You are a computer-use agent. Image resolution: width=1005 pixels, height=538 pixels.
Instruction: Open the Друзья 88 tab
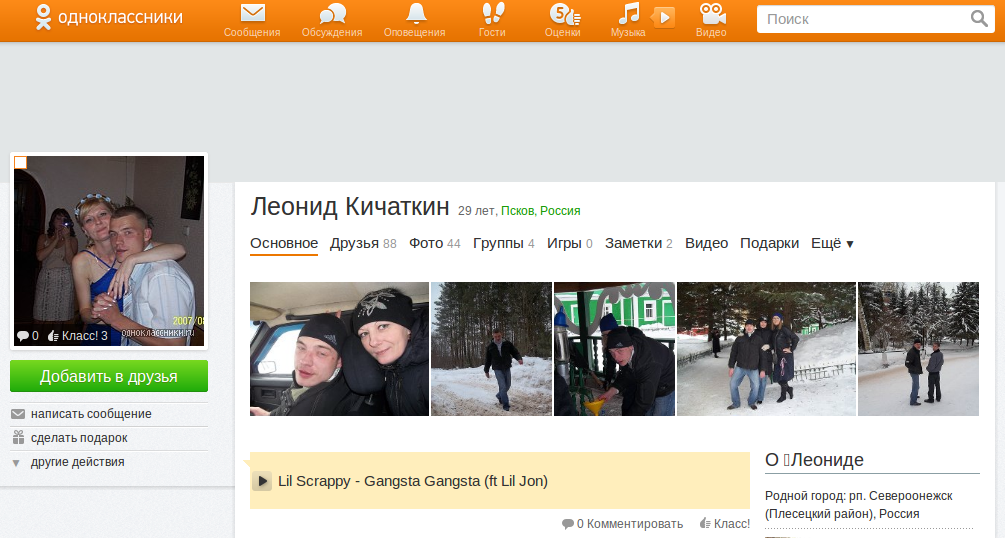click(363, 243)
